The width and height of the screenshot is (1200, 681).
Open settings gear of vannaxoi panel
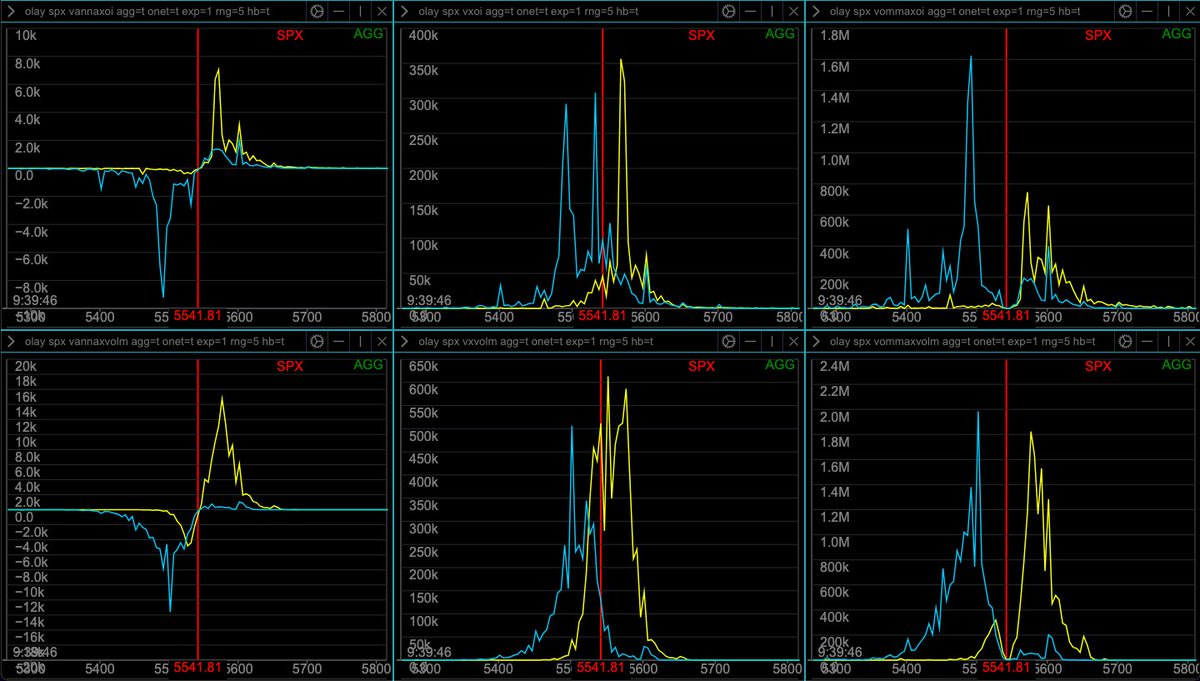pos(317,12)
